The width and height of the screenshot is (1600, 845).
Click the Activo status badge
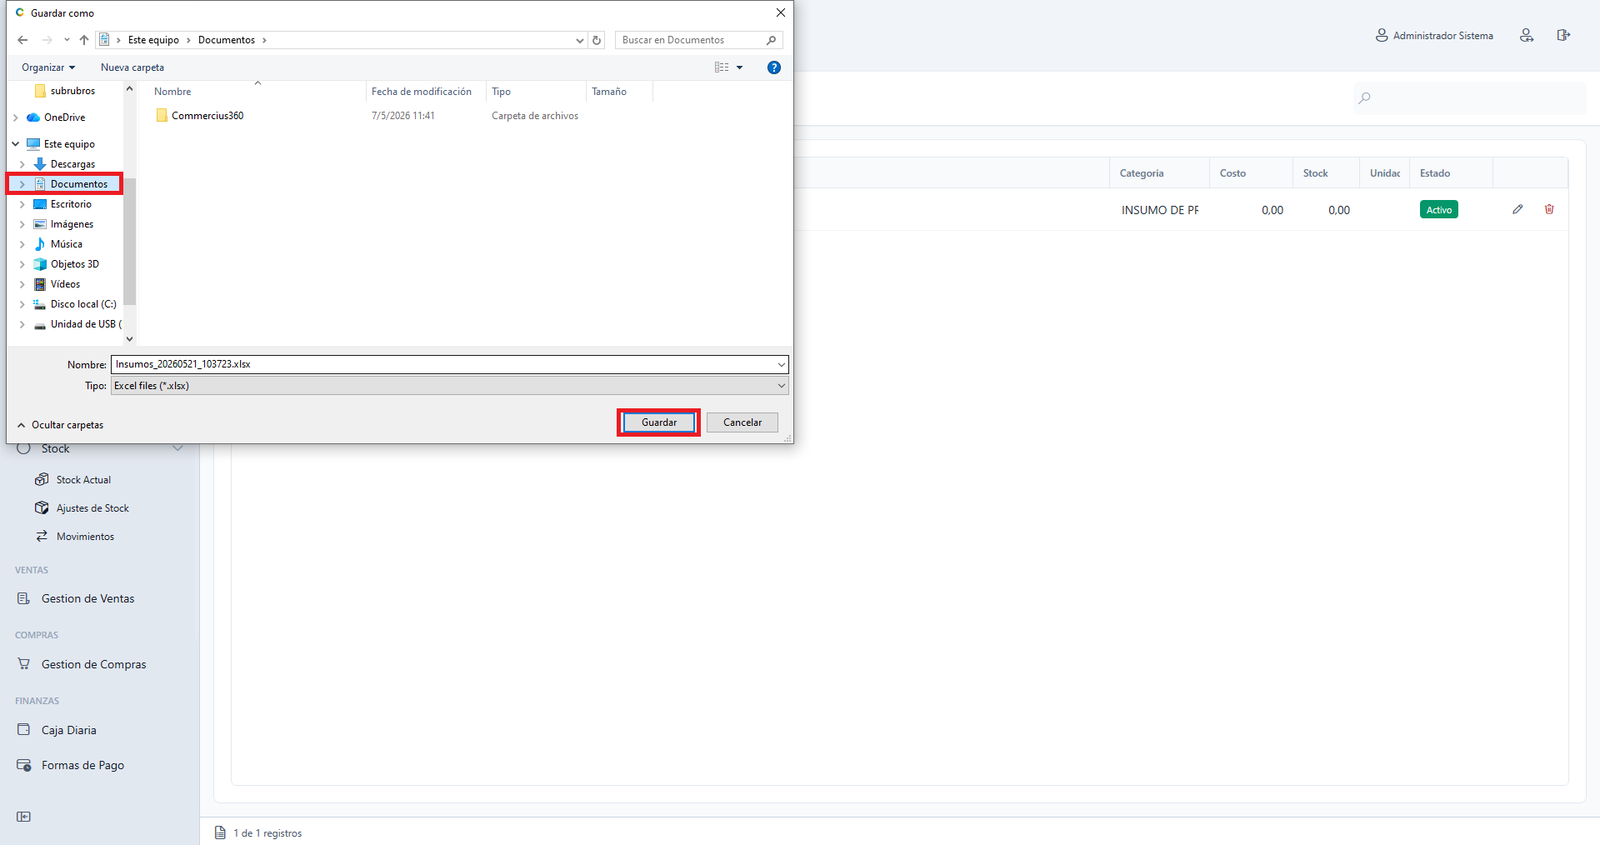point(1439,210)
